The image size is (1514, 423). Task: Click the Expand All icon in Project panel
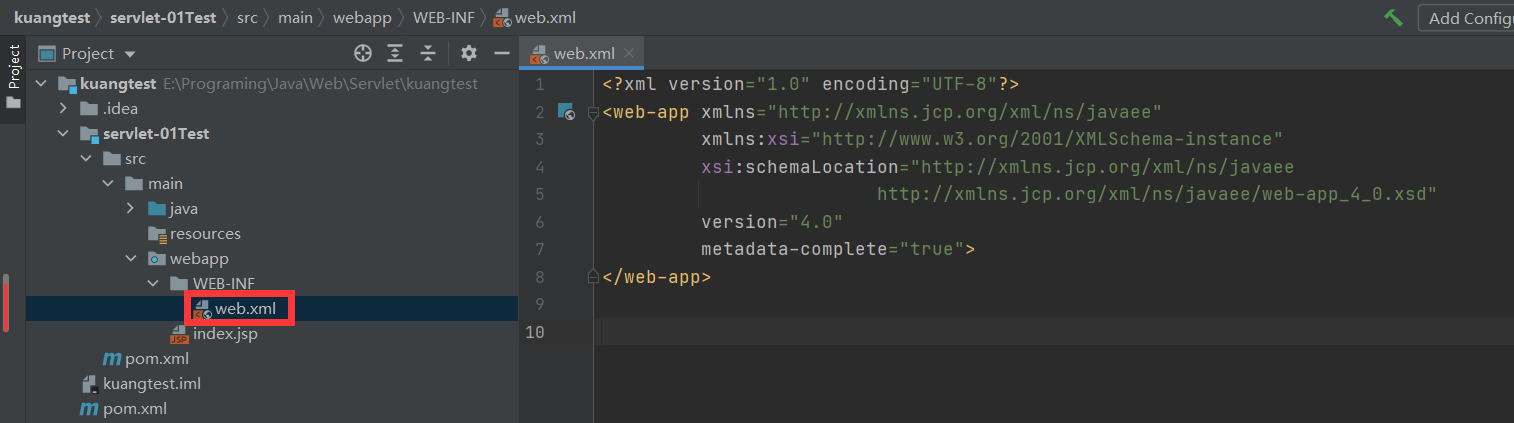[396, 53]
